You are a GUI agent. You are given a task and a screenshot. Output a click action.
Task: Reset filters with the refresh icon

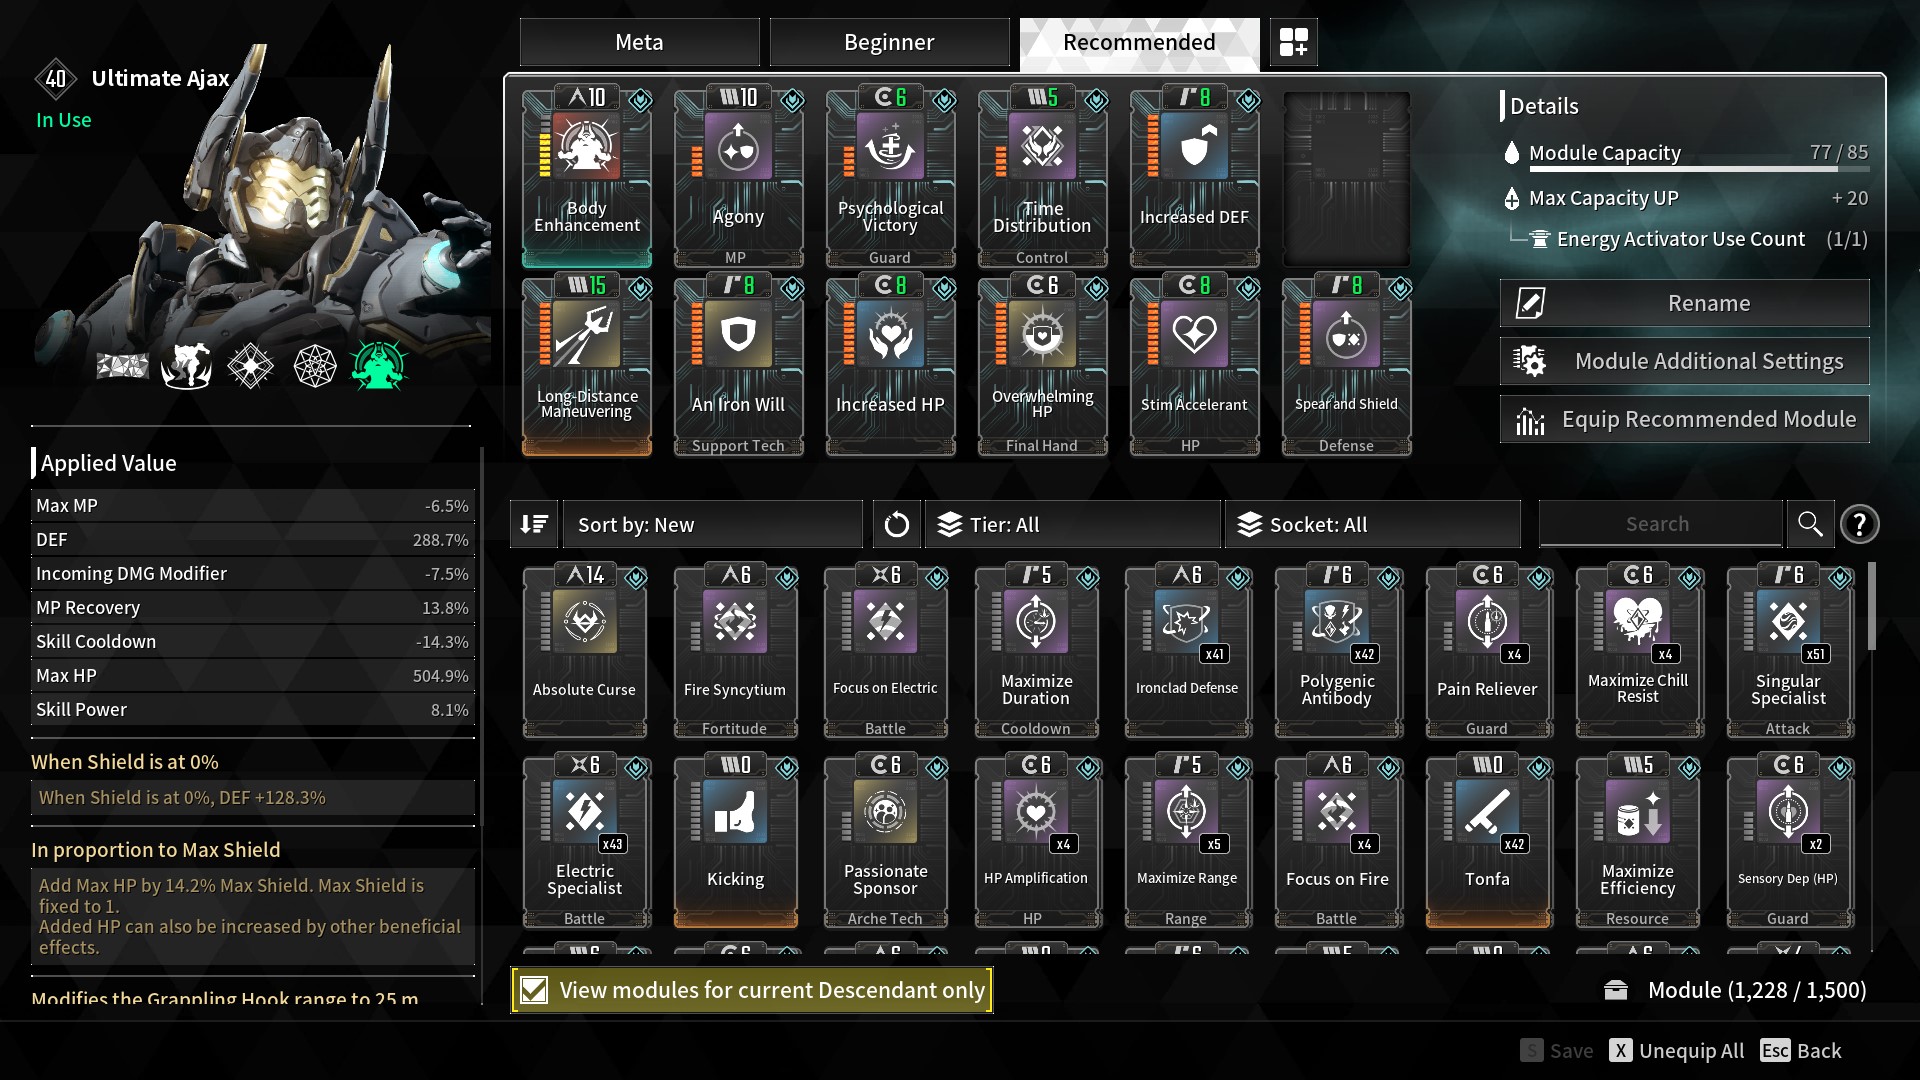point(896,524)
